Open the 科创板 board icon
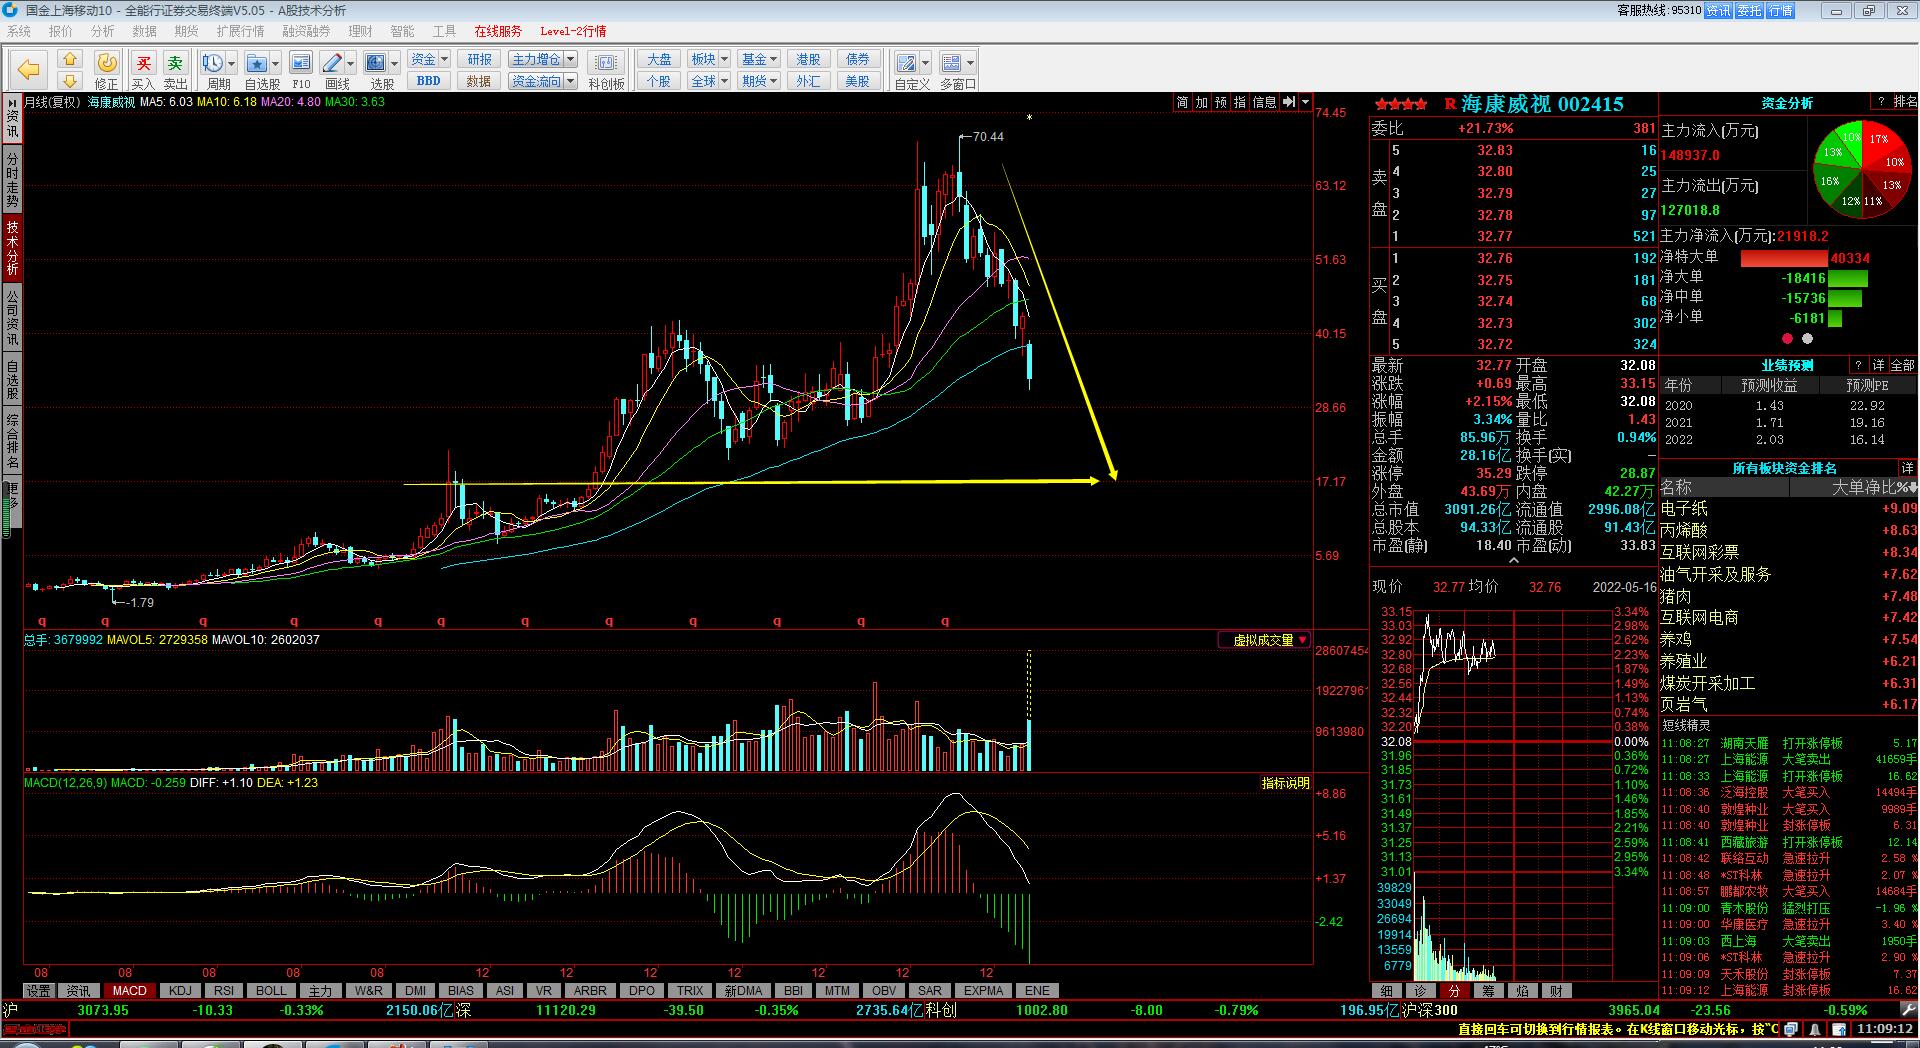This screenshot has width=1920, height=1048. click(606, 63)
